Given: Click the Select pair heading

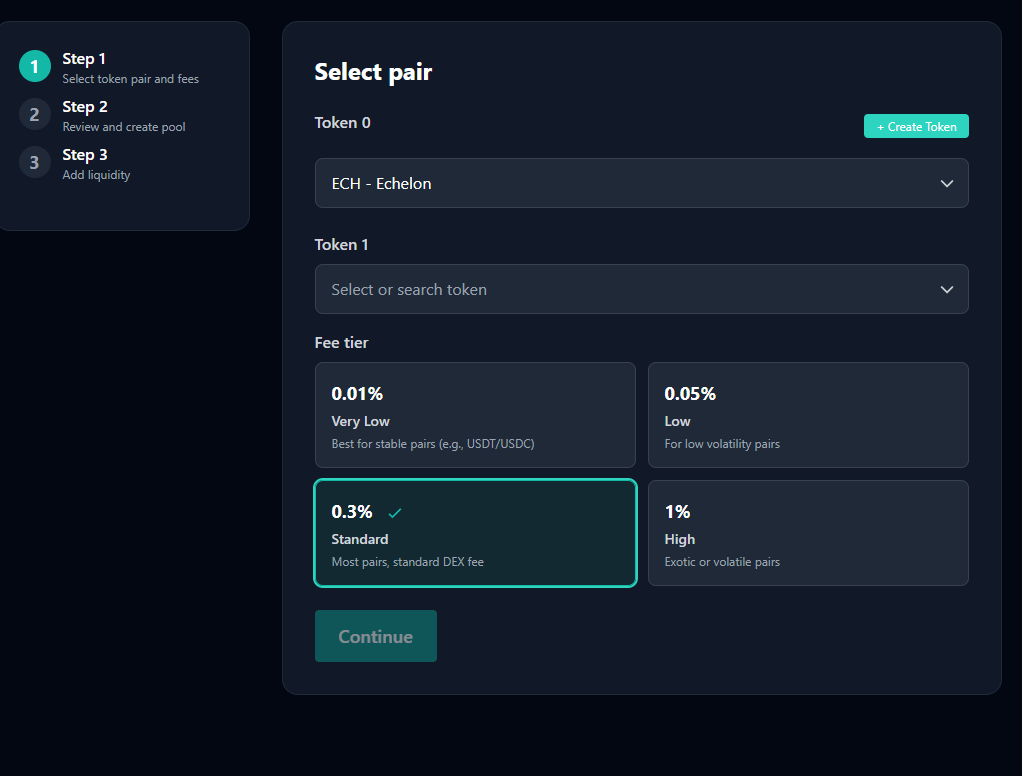Looking at the screenshot, I should 373,72.
